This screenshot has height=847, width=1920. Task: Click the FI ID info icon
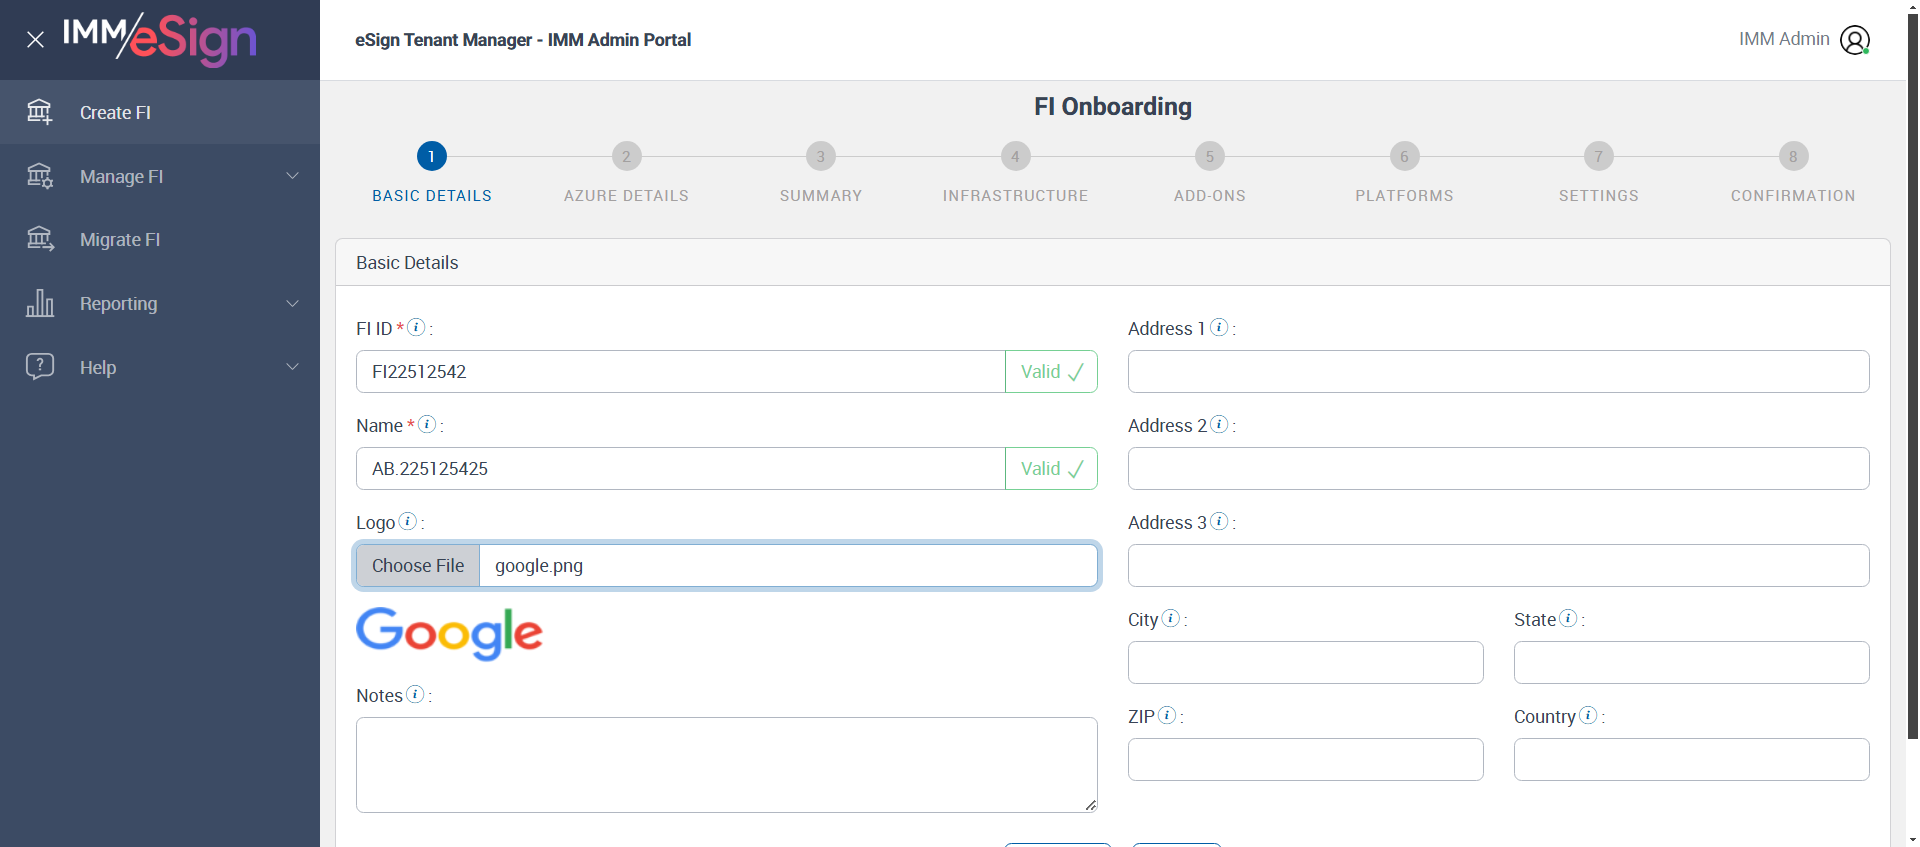[x=417, y=327]
